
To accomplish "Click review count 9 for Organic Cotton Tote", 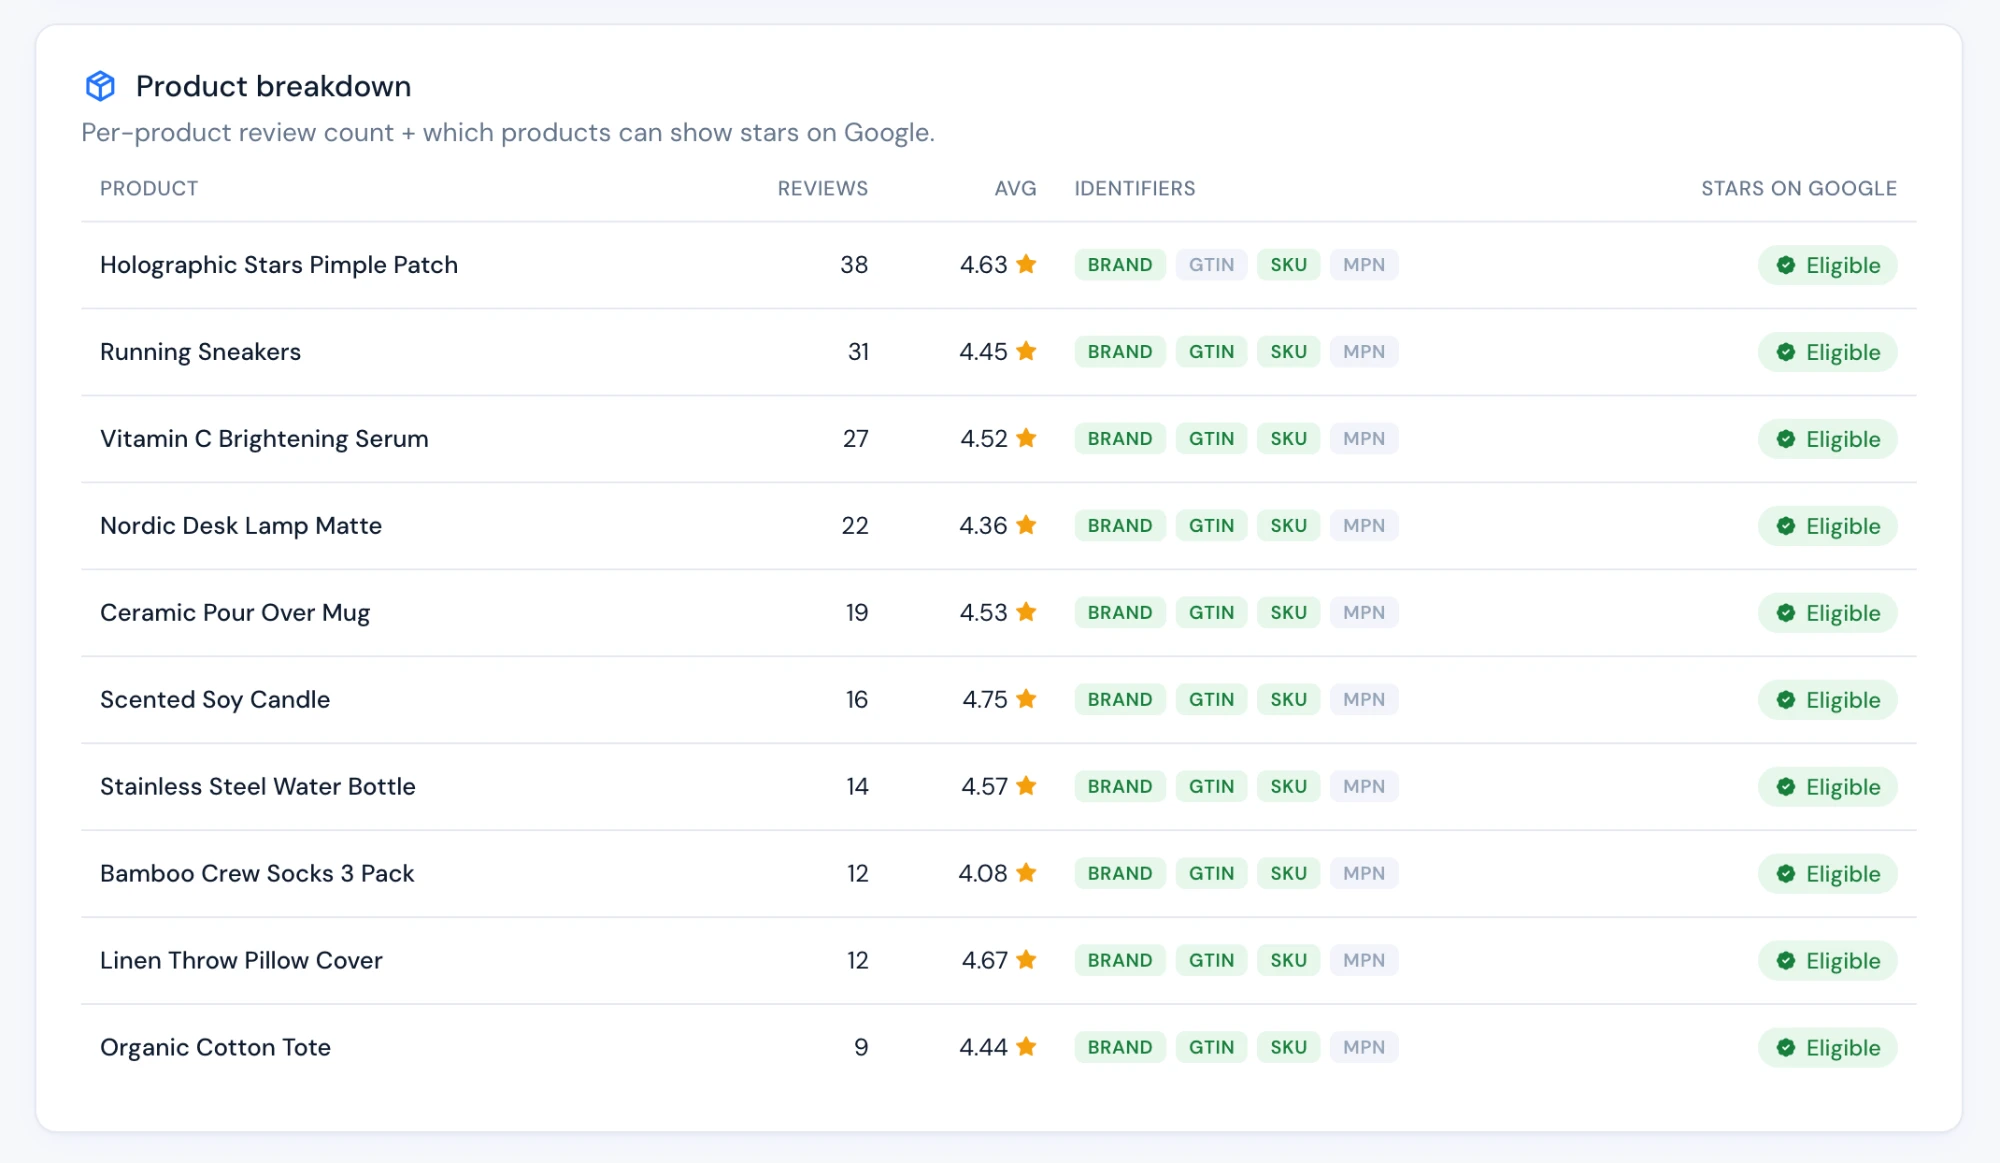I will pos(861,1048).
